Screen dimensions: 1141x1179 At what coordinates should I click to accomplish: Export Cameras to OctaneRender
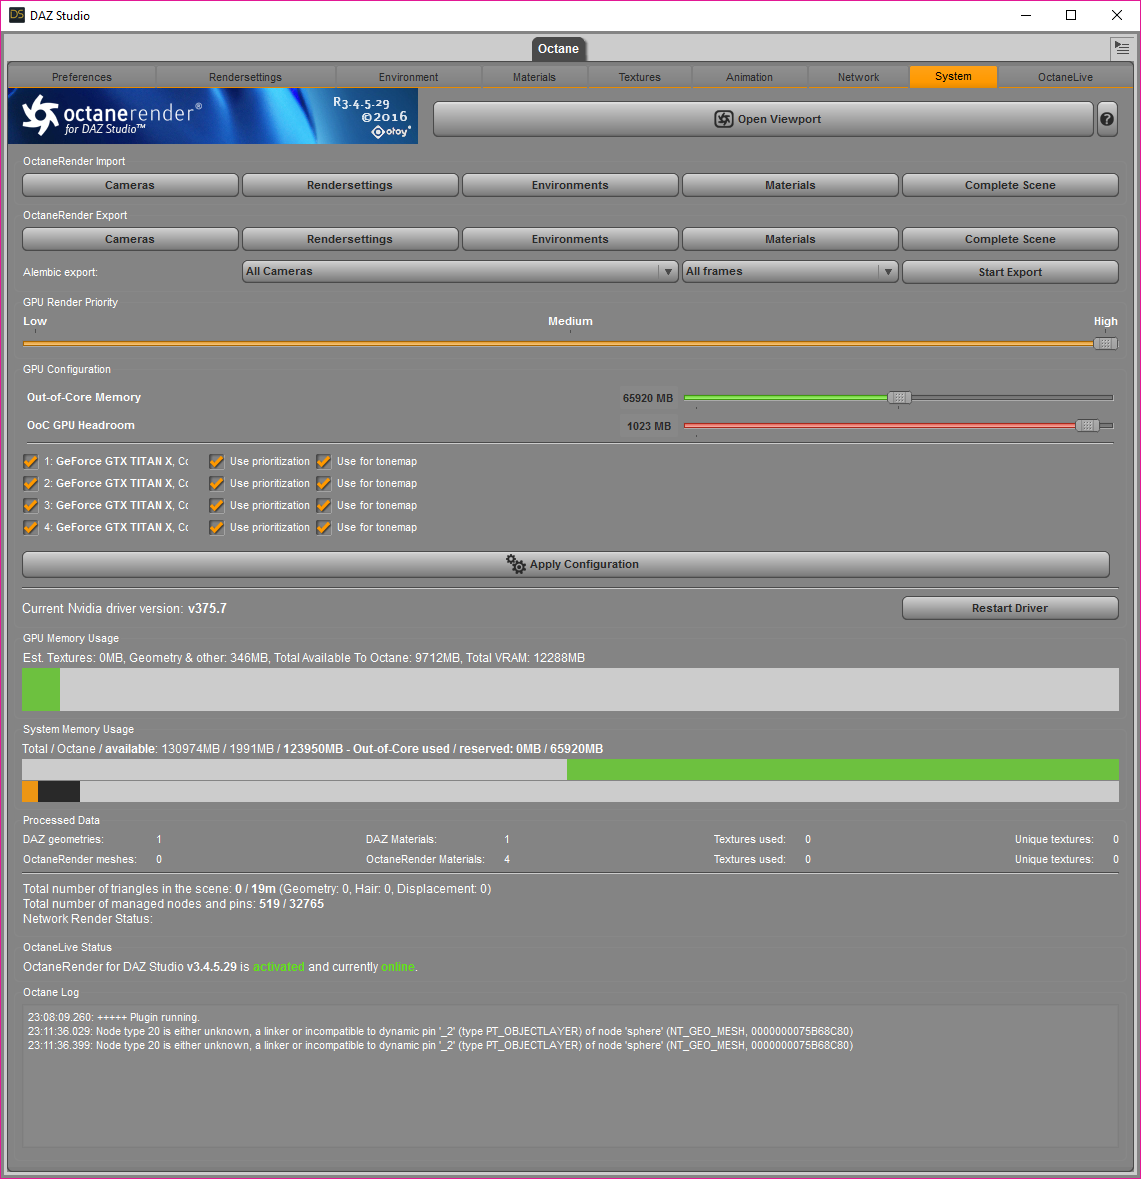pyautogui.click(x=130, y=239)
